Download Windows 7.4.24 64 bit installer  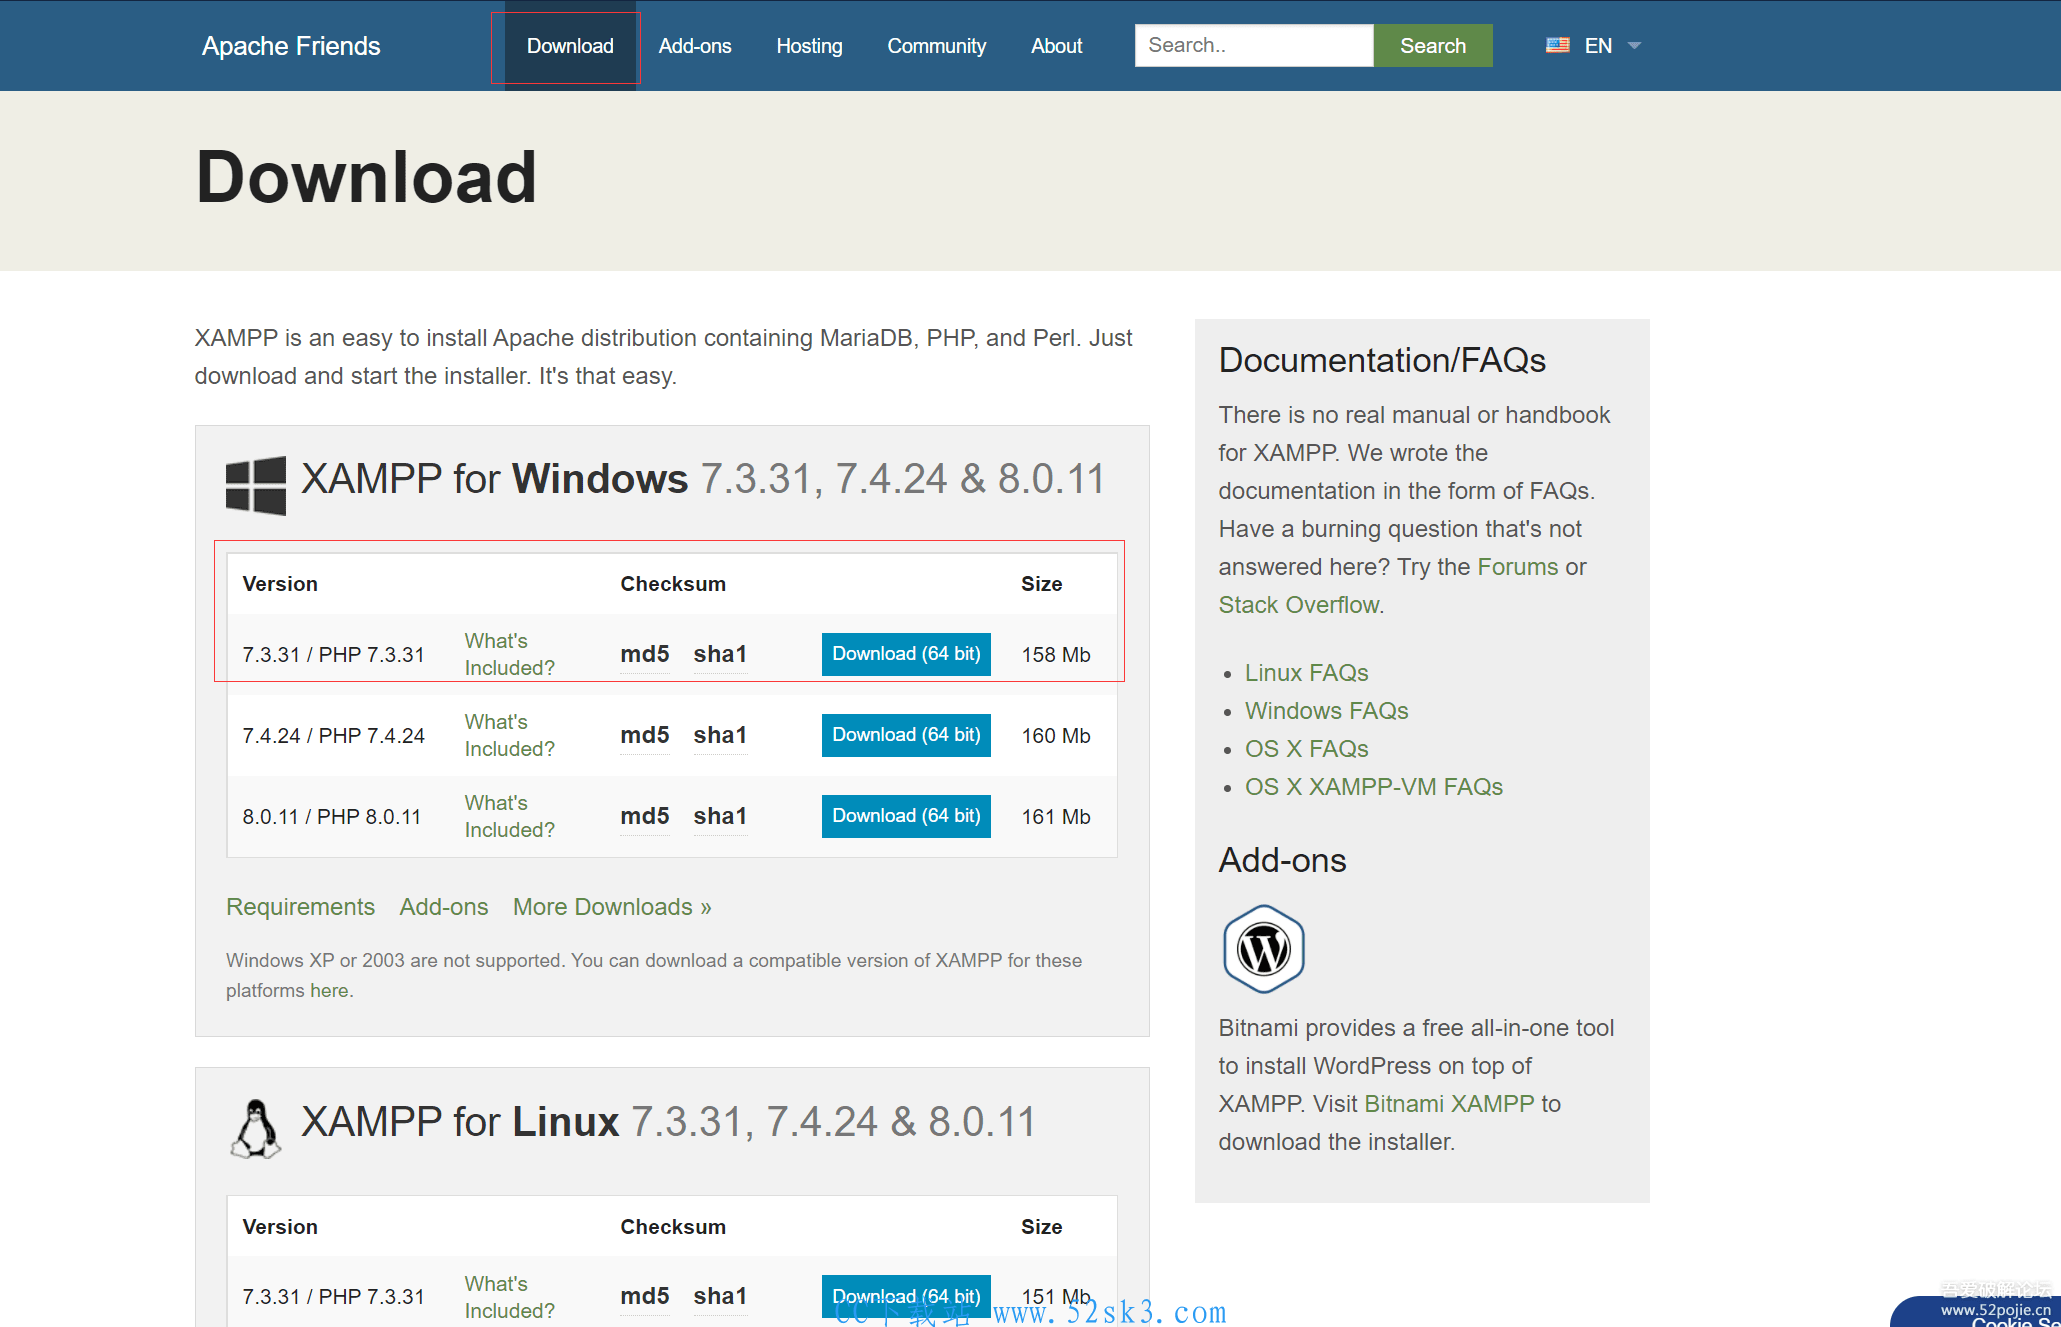[906, 735]
